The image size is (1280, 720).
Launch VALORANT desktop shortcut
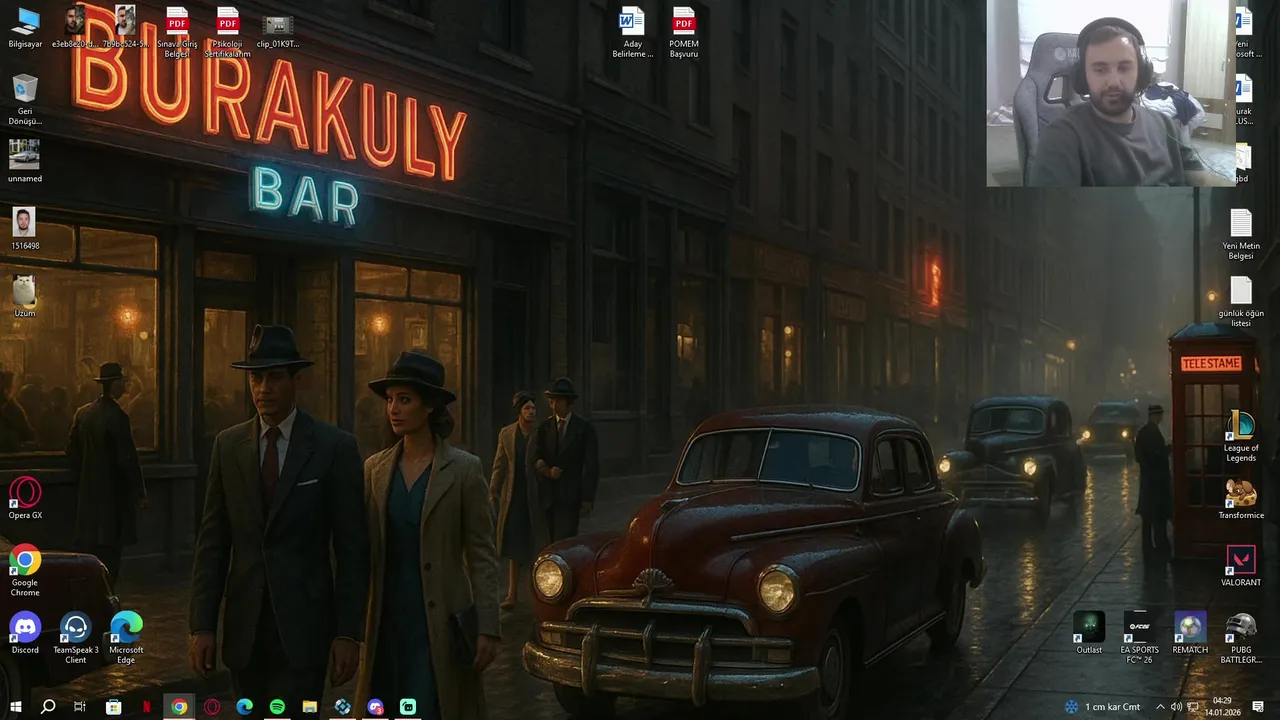point(1241,565)
